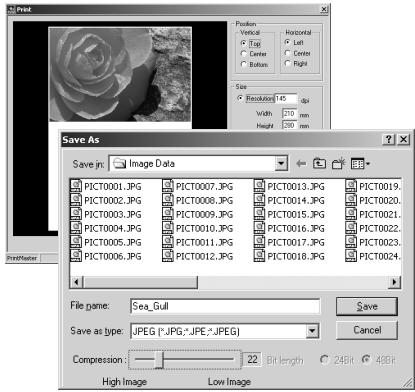Viewport: 415px width, 392px height.
Task: Open the Save in folder dropdown
Action: point(281,164)
